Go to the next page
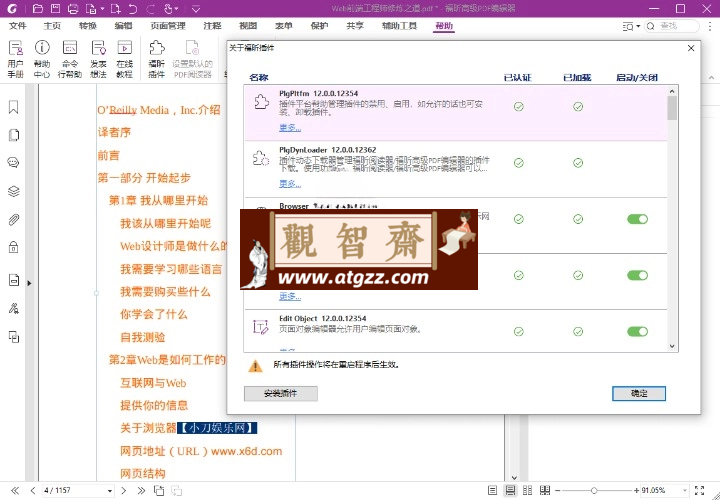 [x=124, y=490]
